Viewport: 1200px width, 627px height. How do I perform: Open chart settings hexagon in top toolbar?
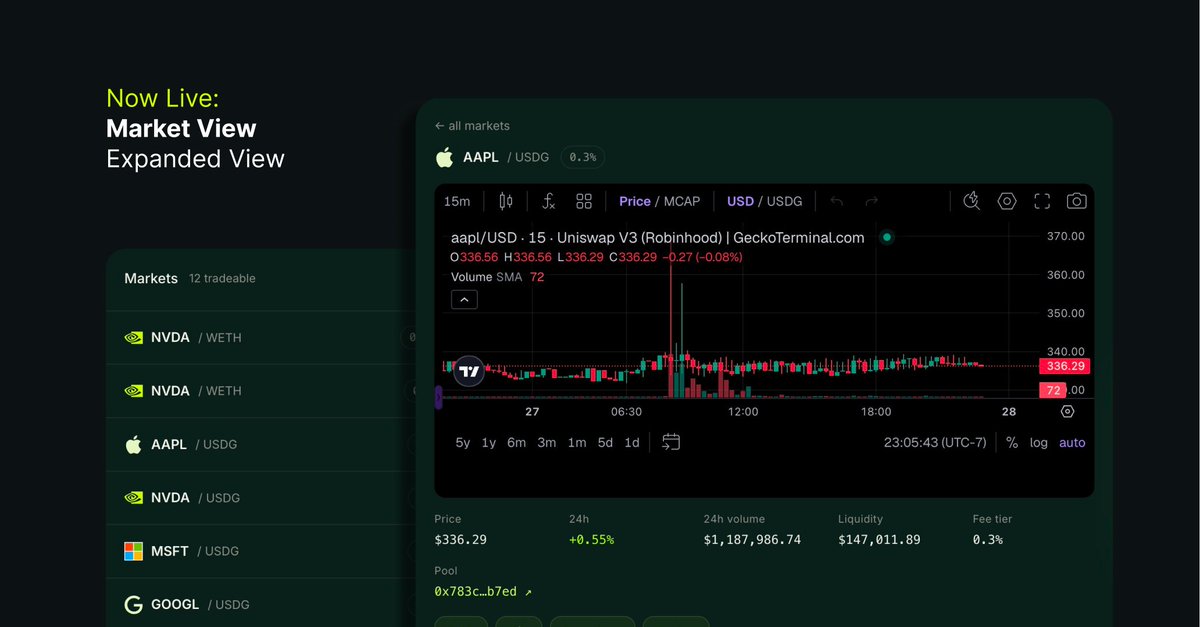click(x=1007, y=201)
